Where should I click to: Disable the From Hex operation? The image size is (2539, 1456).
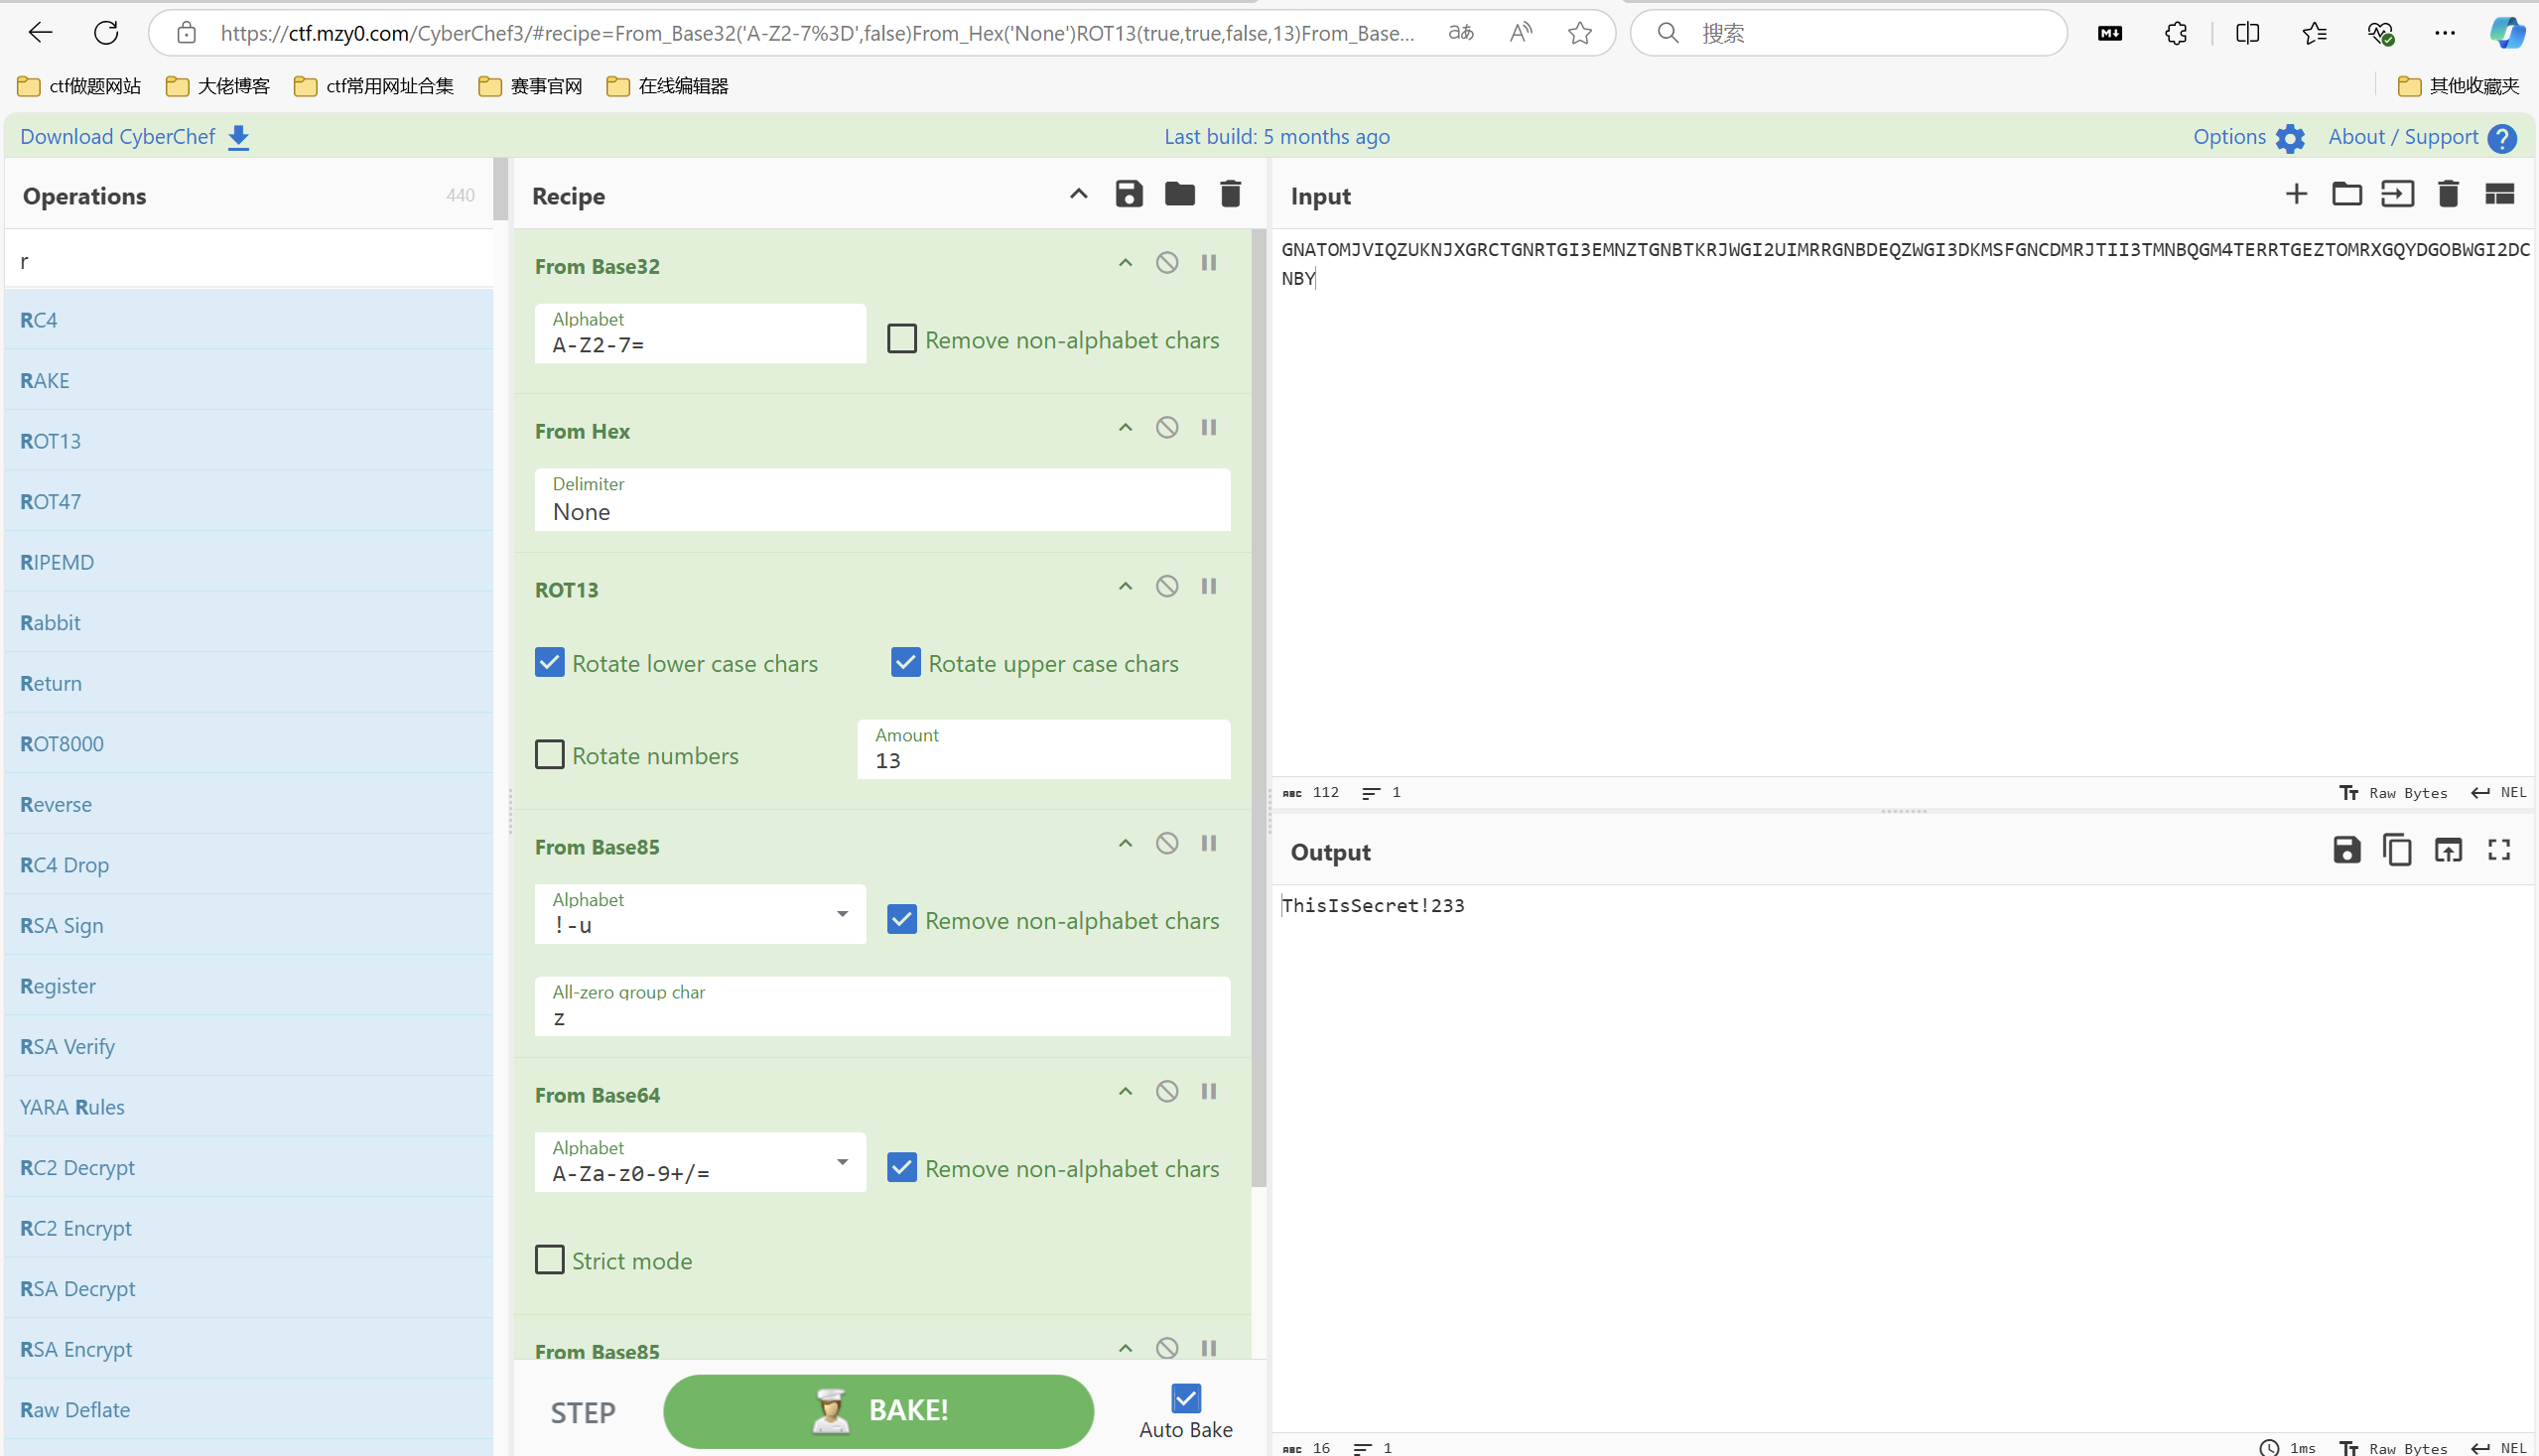1167,428
